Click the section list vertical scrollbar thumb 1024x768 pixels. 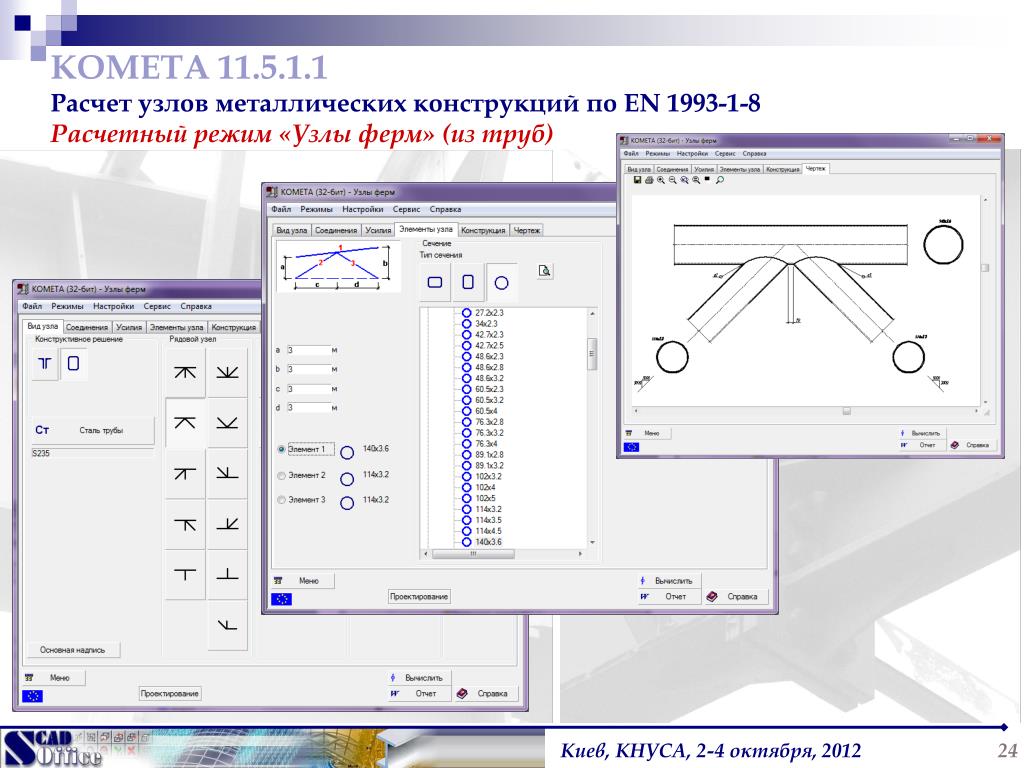point(592,353)
